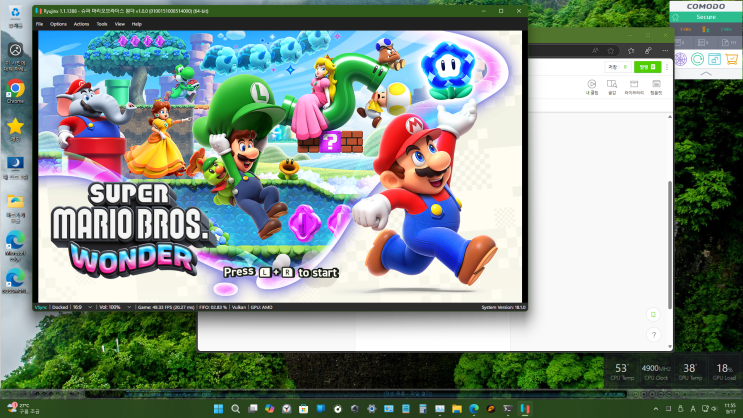Open File Explorer from the taskbar
The image size is (743, 418).
click(x=457, y=409)
